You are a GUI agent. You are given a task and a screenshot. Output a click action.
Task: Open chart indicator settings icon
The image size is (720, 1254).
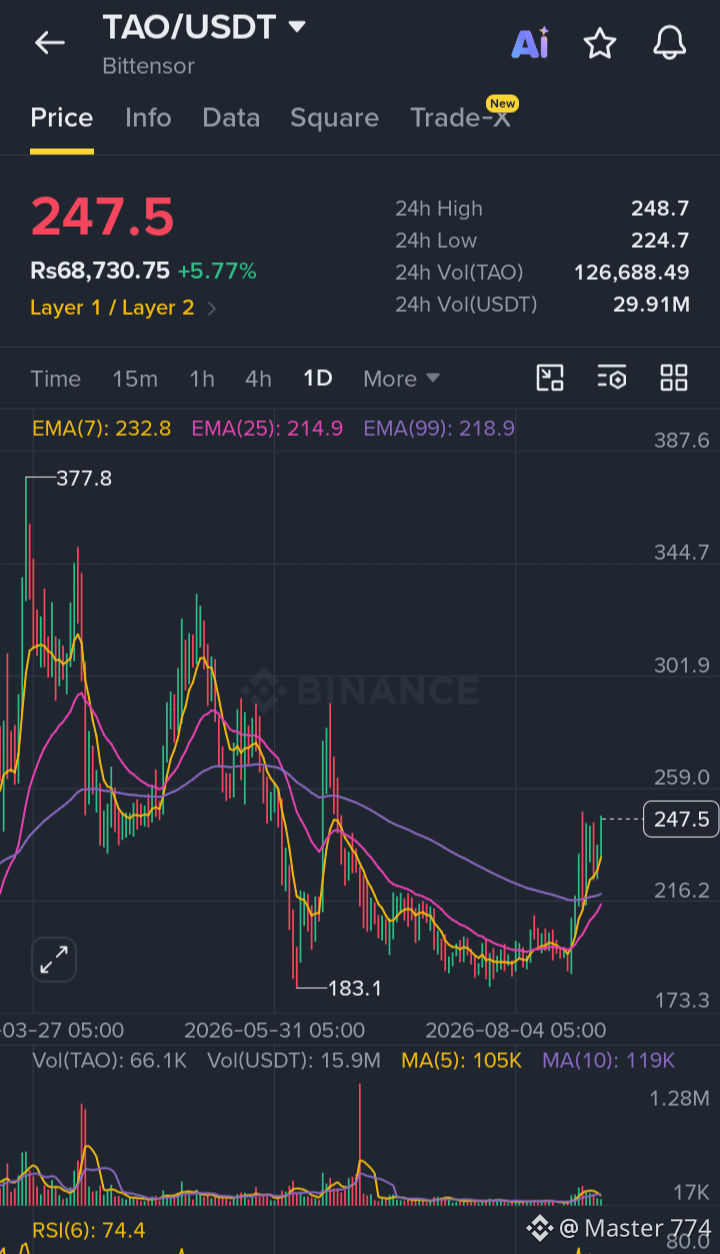point(612,378)
